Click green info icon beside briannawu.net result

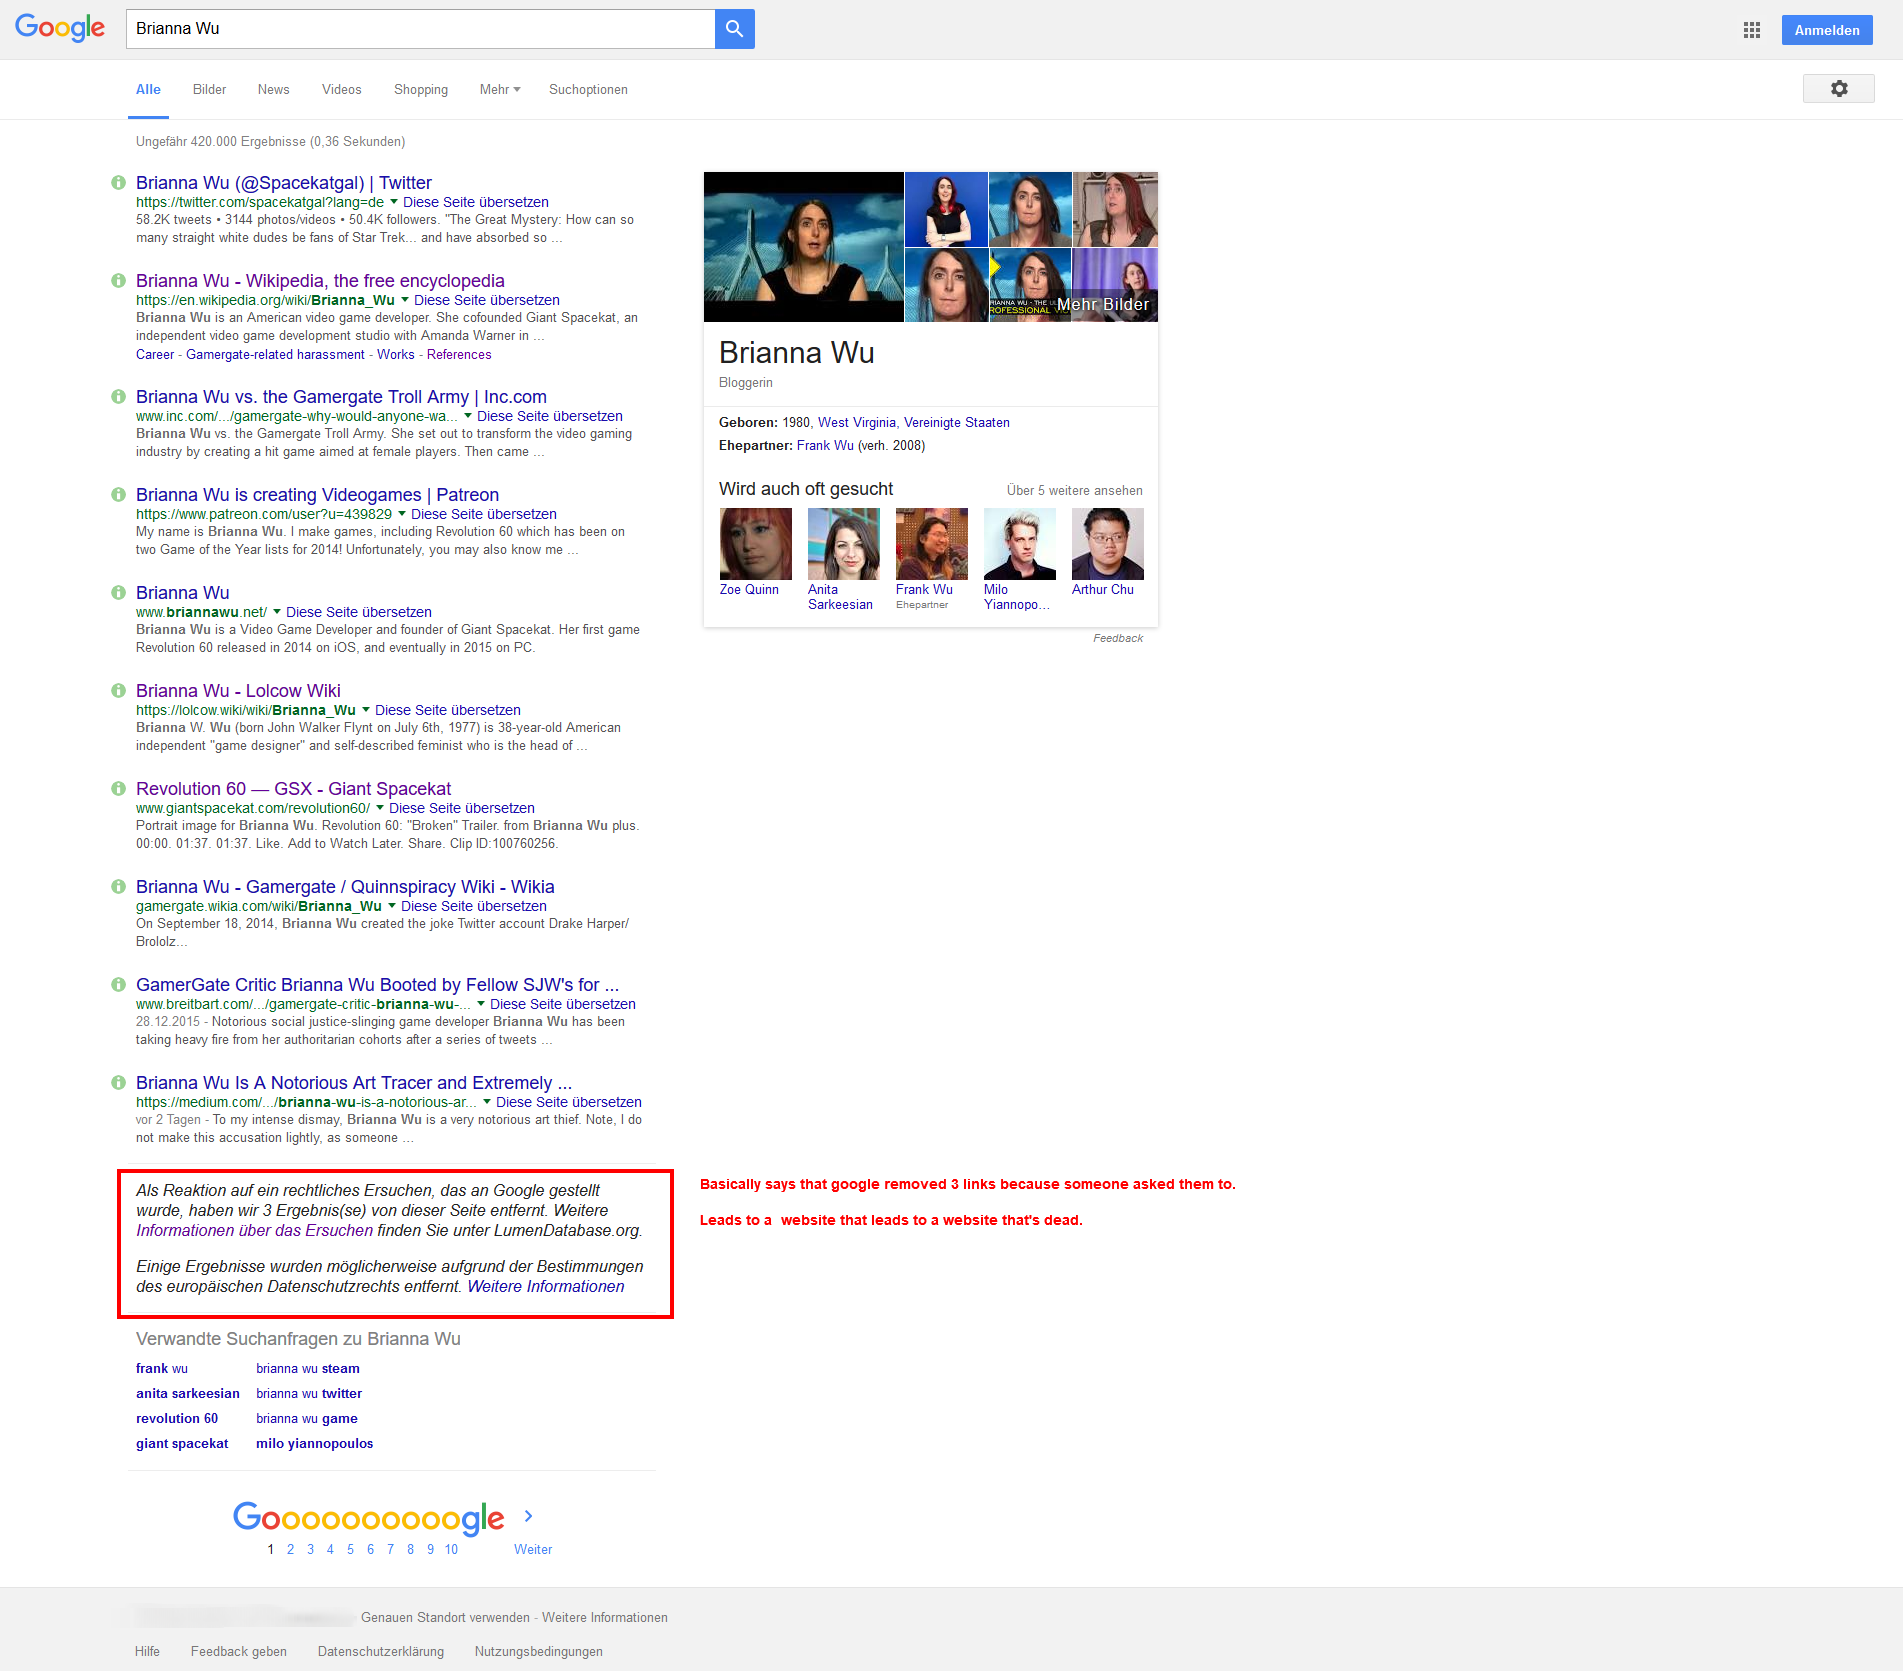(118, 593)
